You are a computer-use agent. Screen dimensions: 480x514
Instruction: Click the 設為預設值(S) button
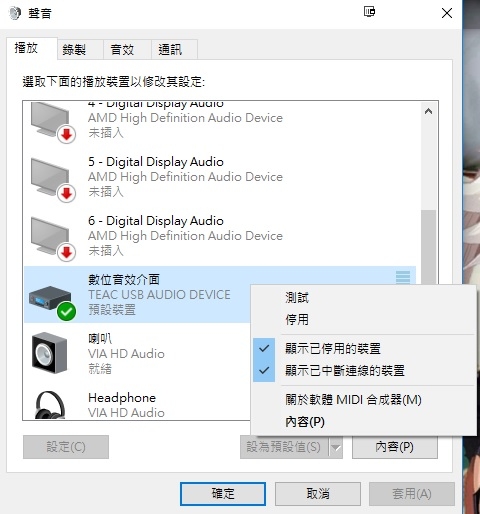(284, 447)
